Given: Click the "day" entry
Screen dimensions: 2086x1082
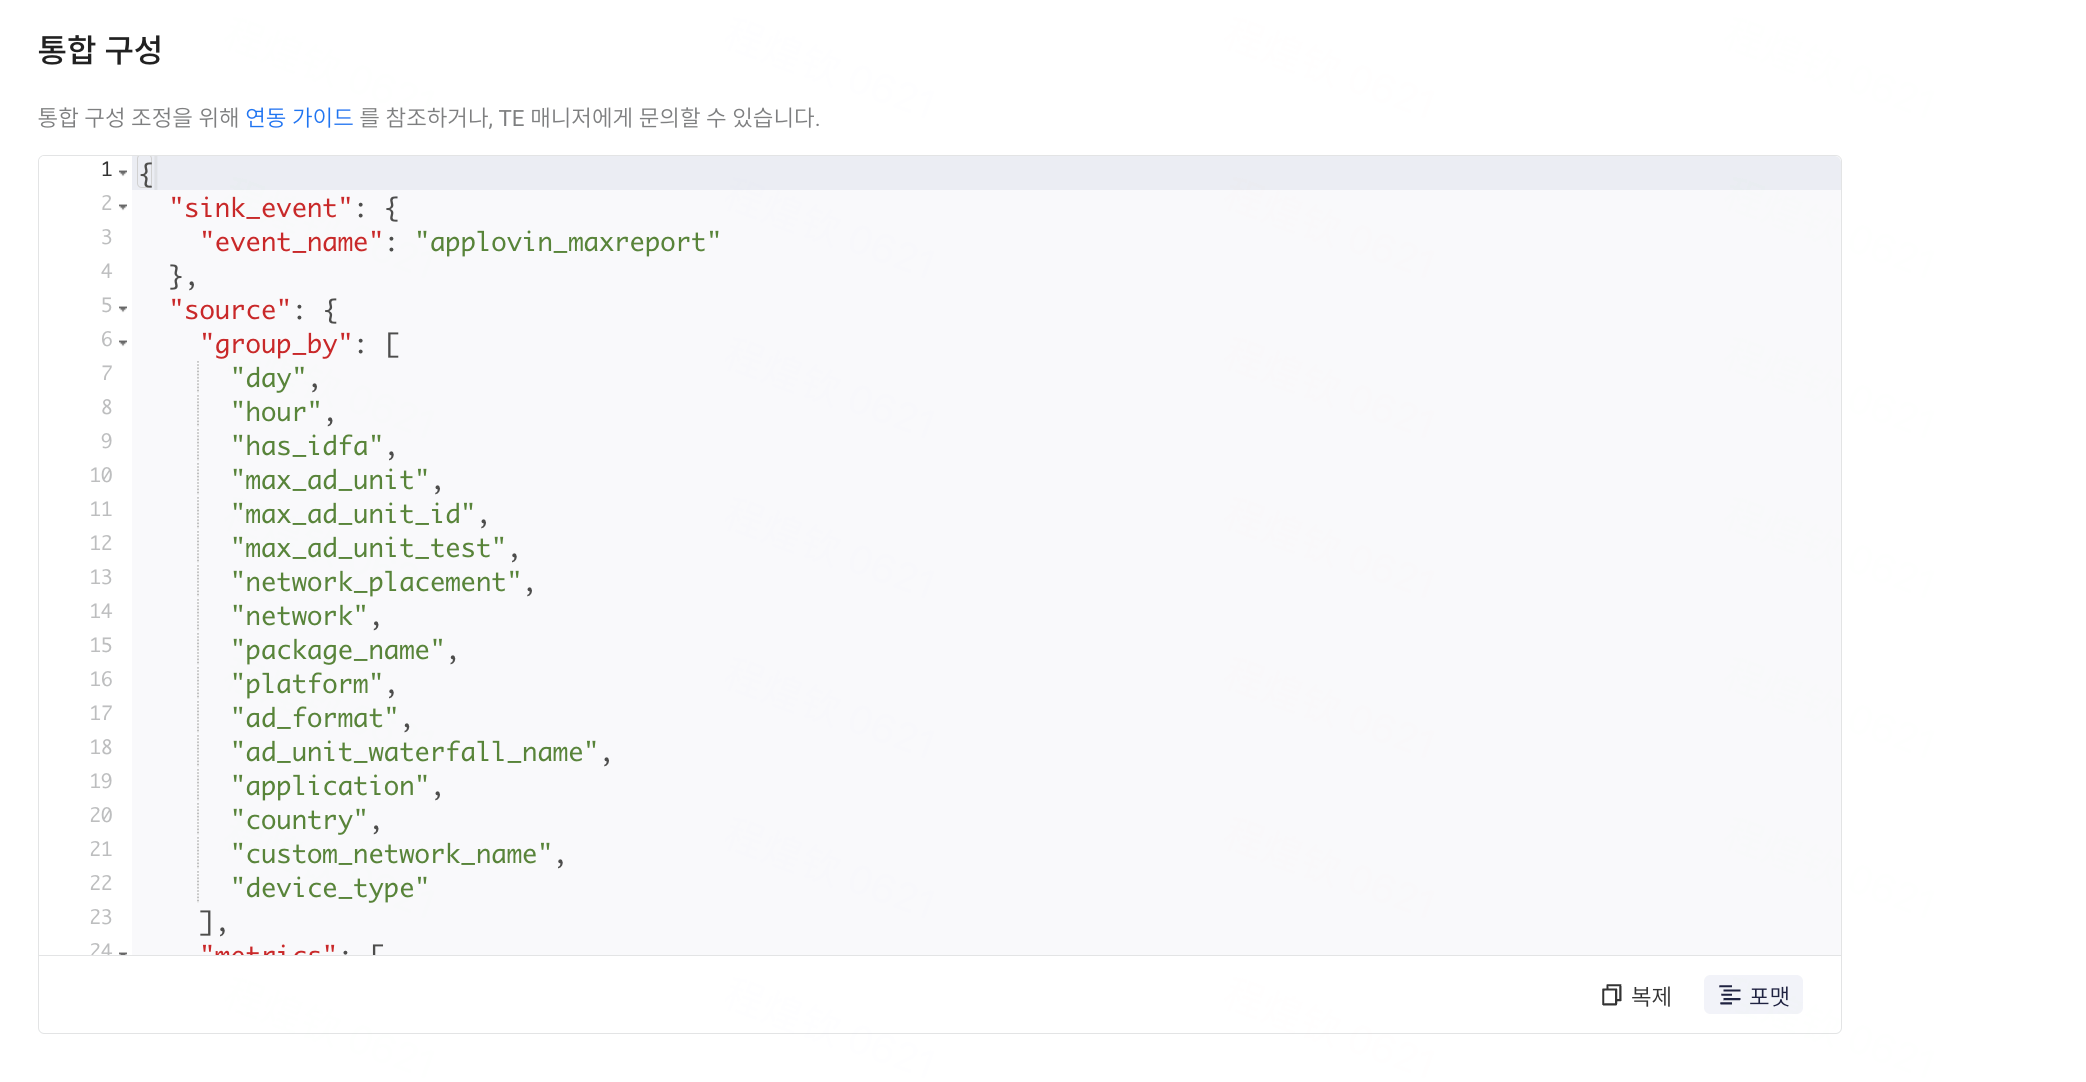Looking at the screenshot, I should coord(268,378).
